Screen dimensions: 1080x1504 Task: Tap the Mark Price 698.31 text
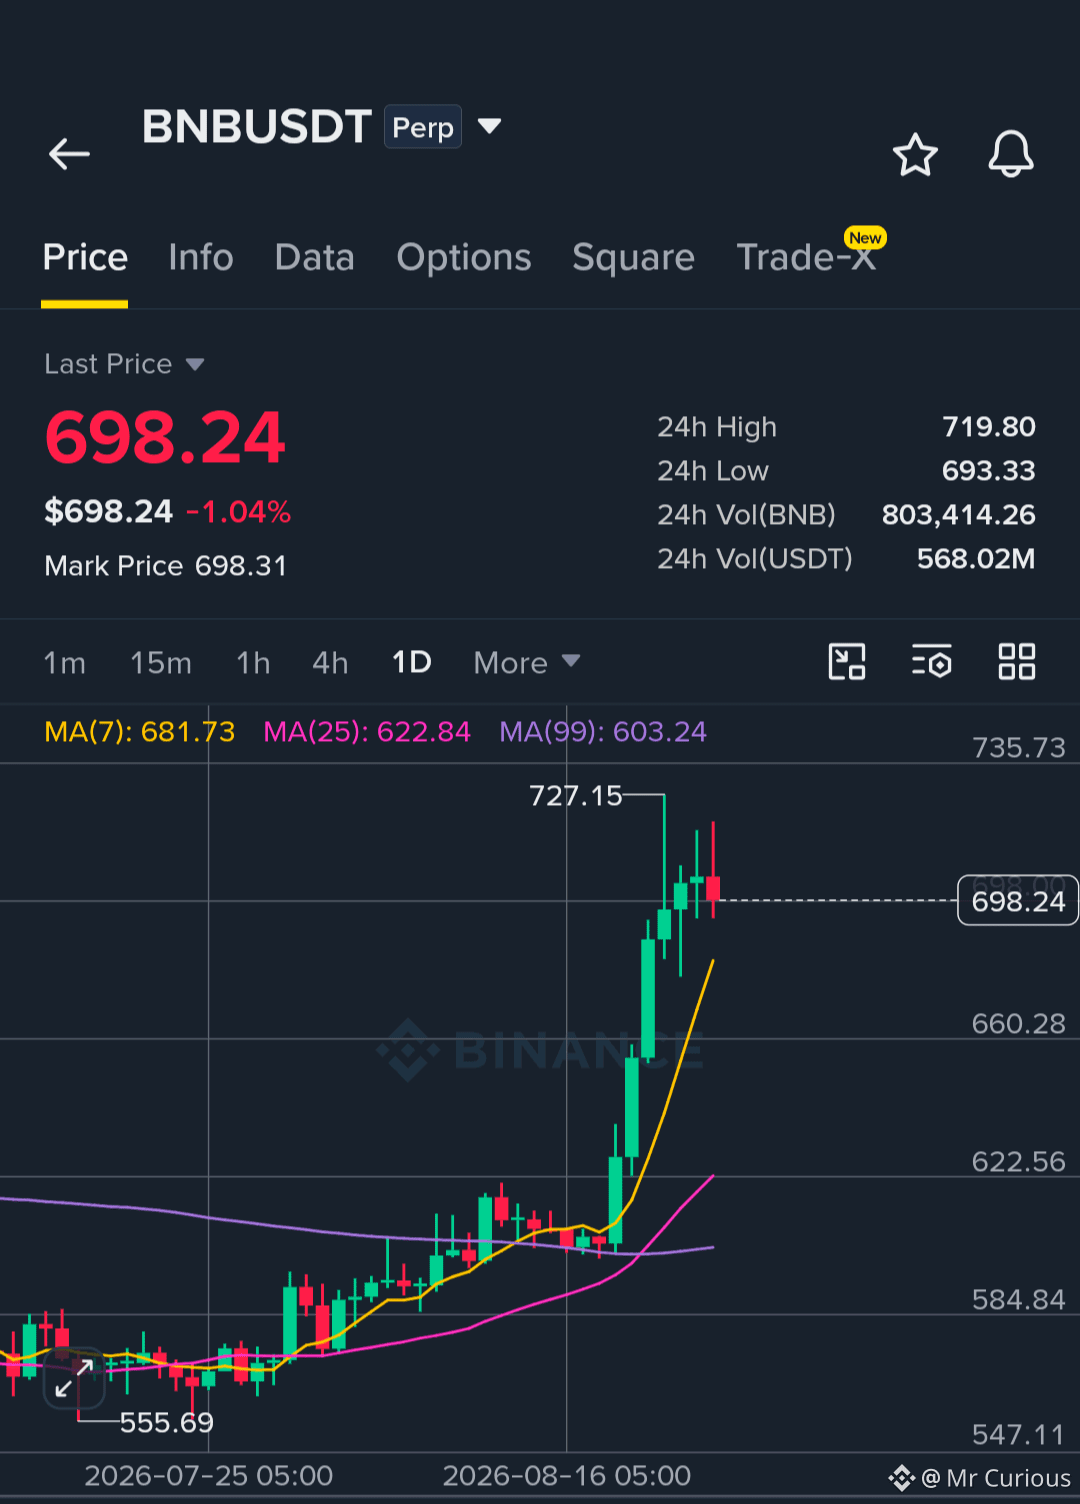click(x=166, y=566)
